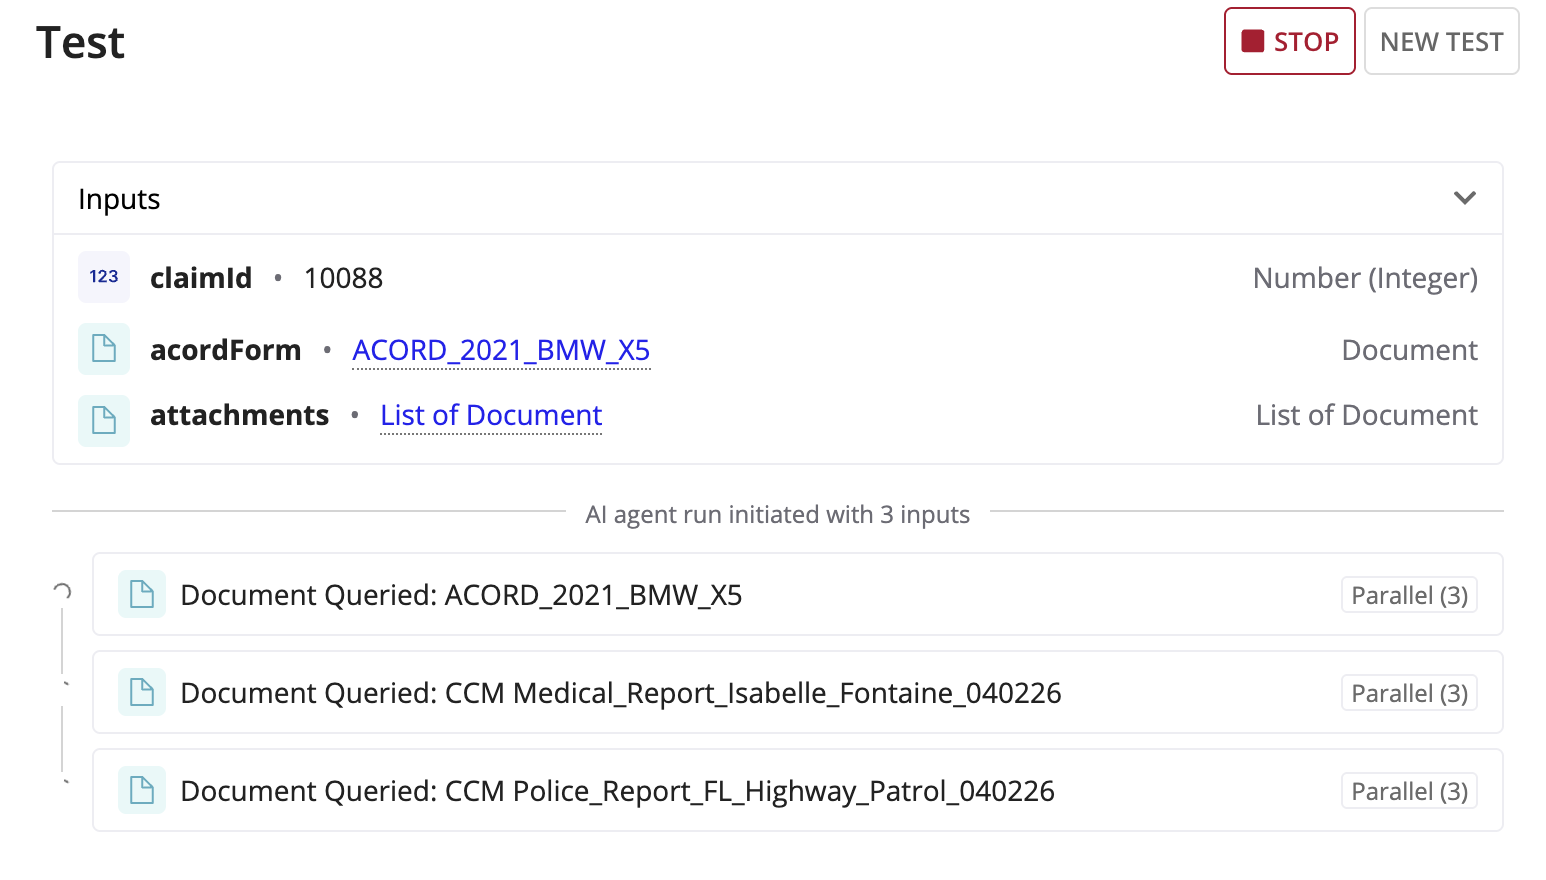1546x880 pixels.
Task: Click Parallel (3) badge on Medical_Report step
Action: coord(1409,693)
